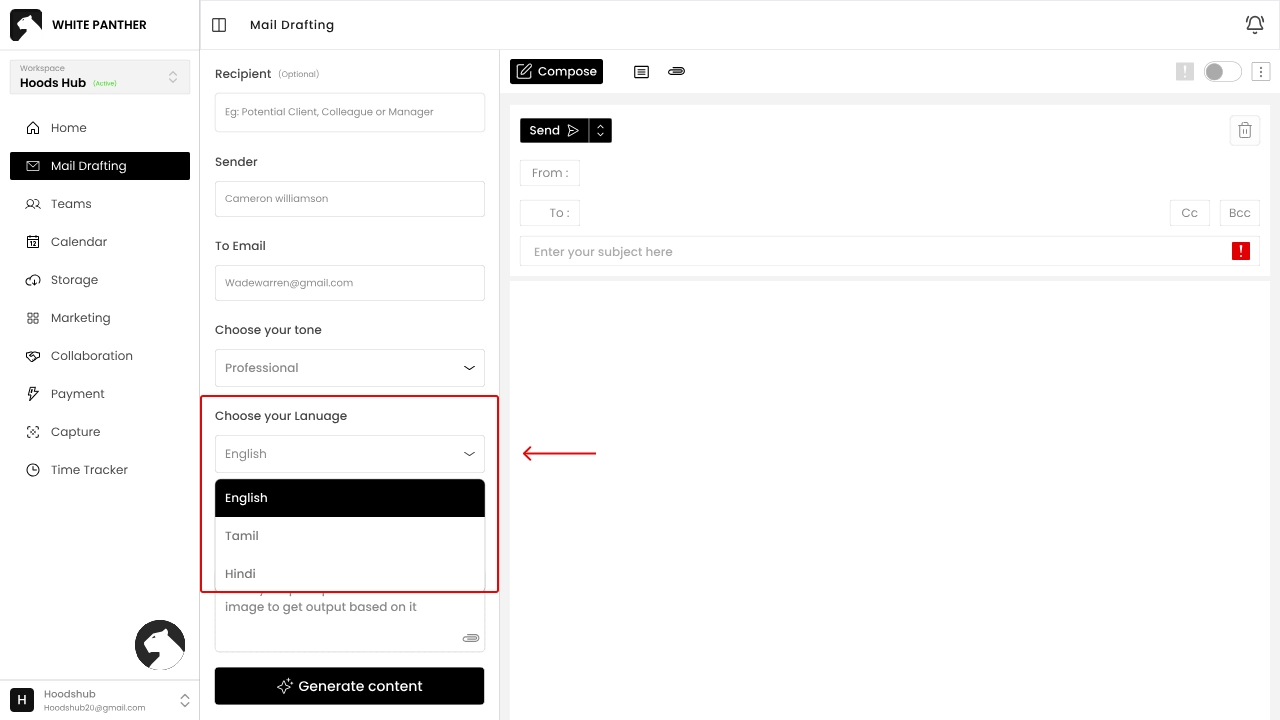Click the red exclamation priority icon
1280x720 pixels.
pos(1240,252)
